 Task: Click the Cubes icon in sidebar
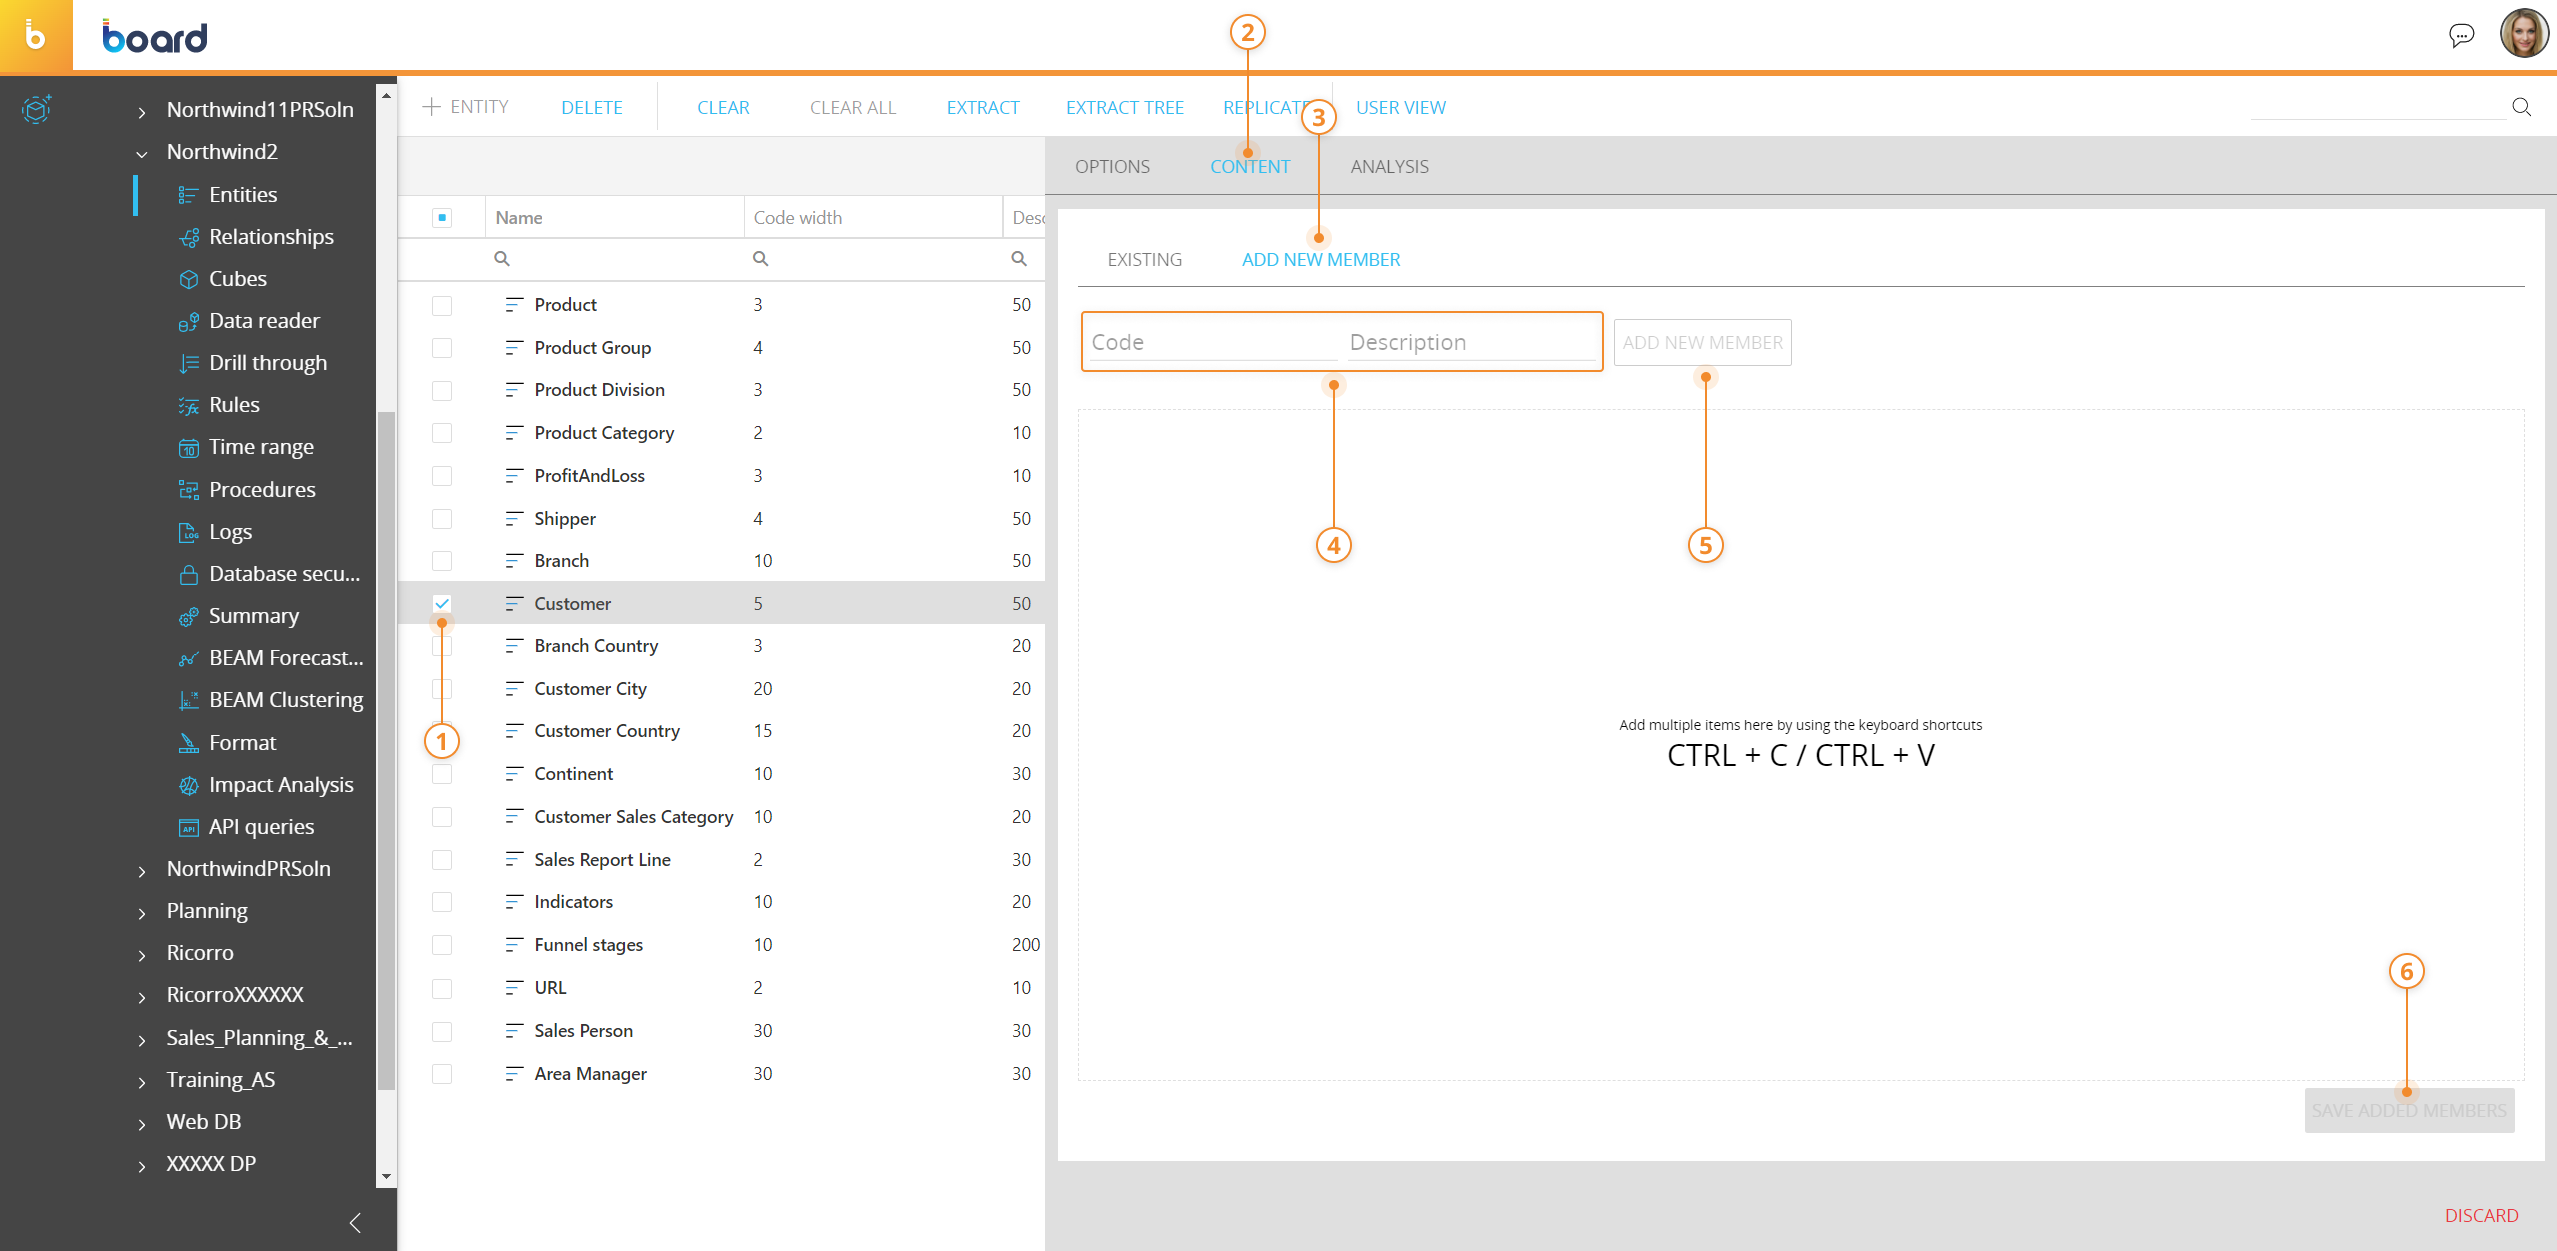coord(188,279)
